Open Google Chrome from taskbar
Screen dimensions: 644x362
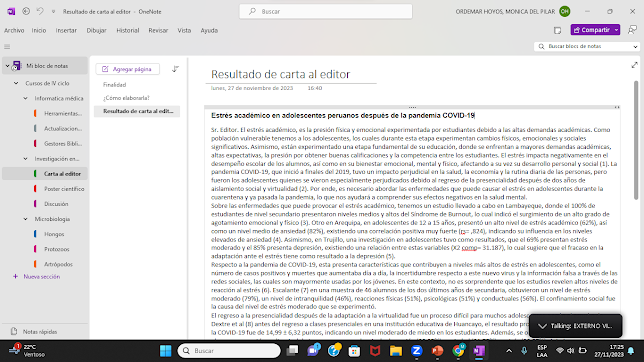point(458,351)
